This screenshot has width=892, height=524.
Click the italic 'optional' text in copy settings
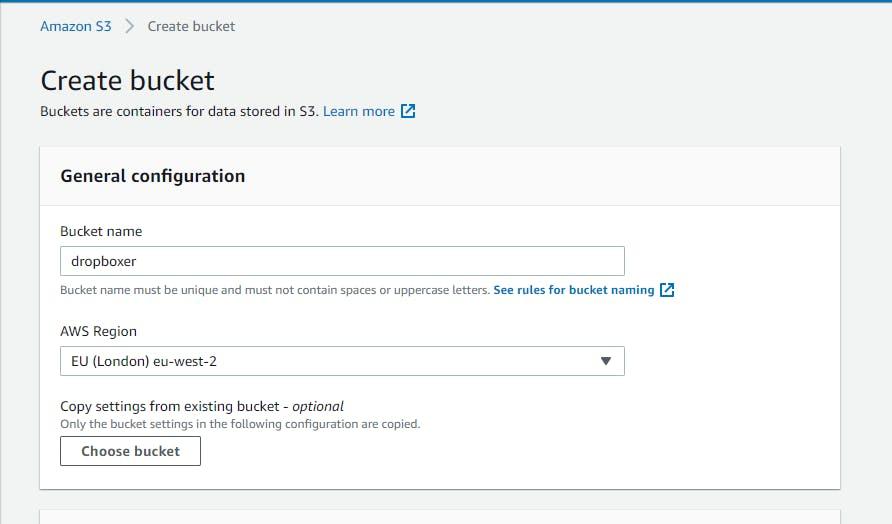318,406
